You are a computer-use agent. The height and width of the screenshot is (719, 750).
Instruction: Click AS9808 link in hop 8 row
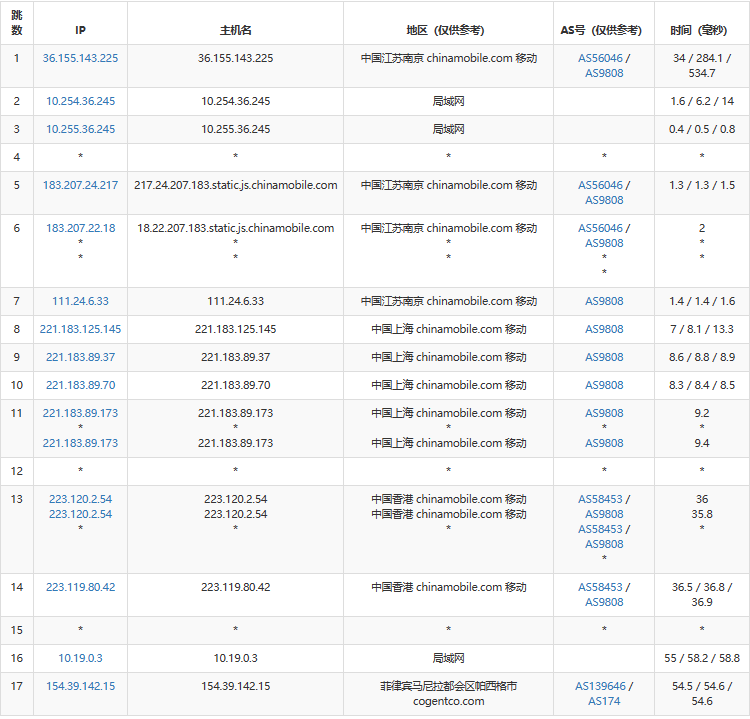(604, 329)
